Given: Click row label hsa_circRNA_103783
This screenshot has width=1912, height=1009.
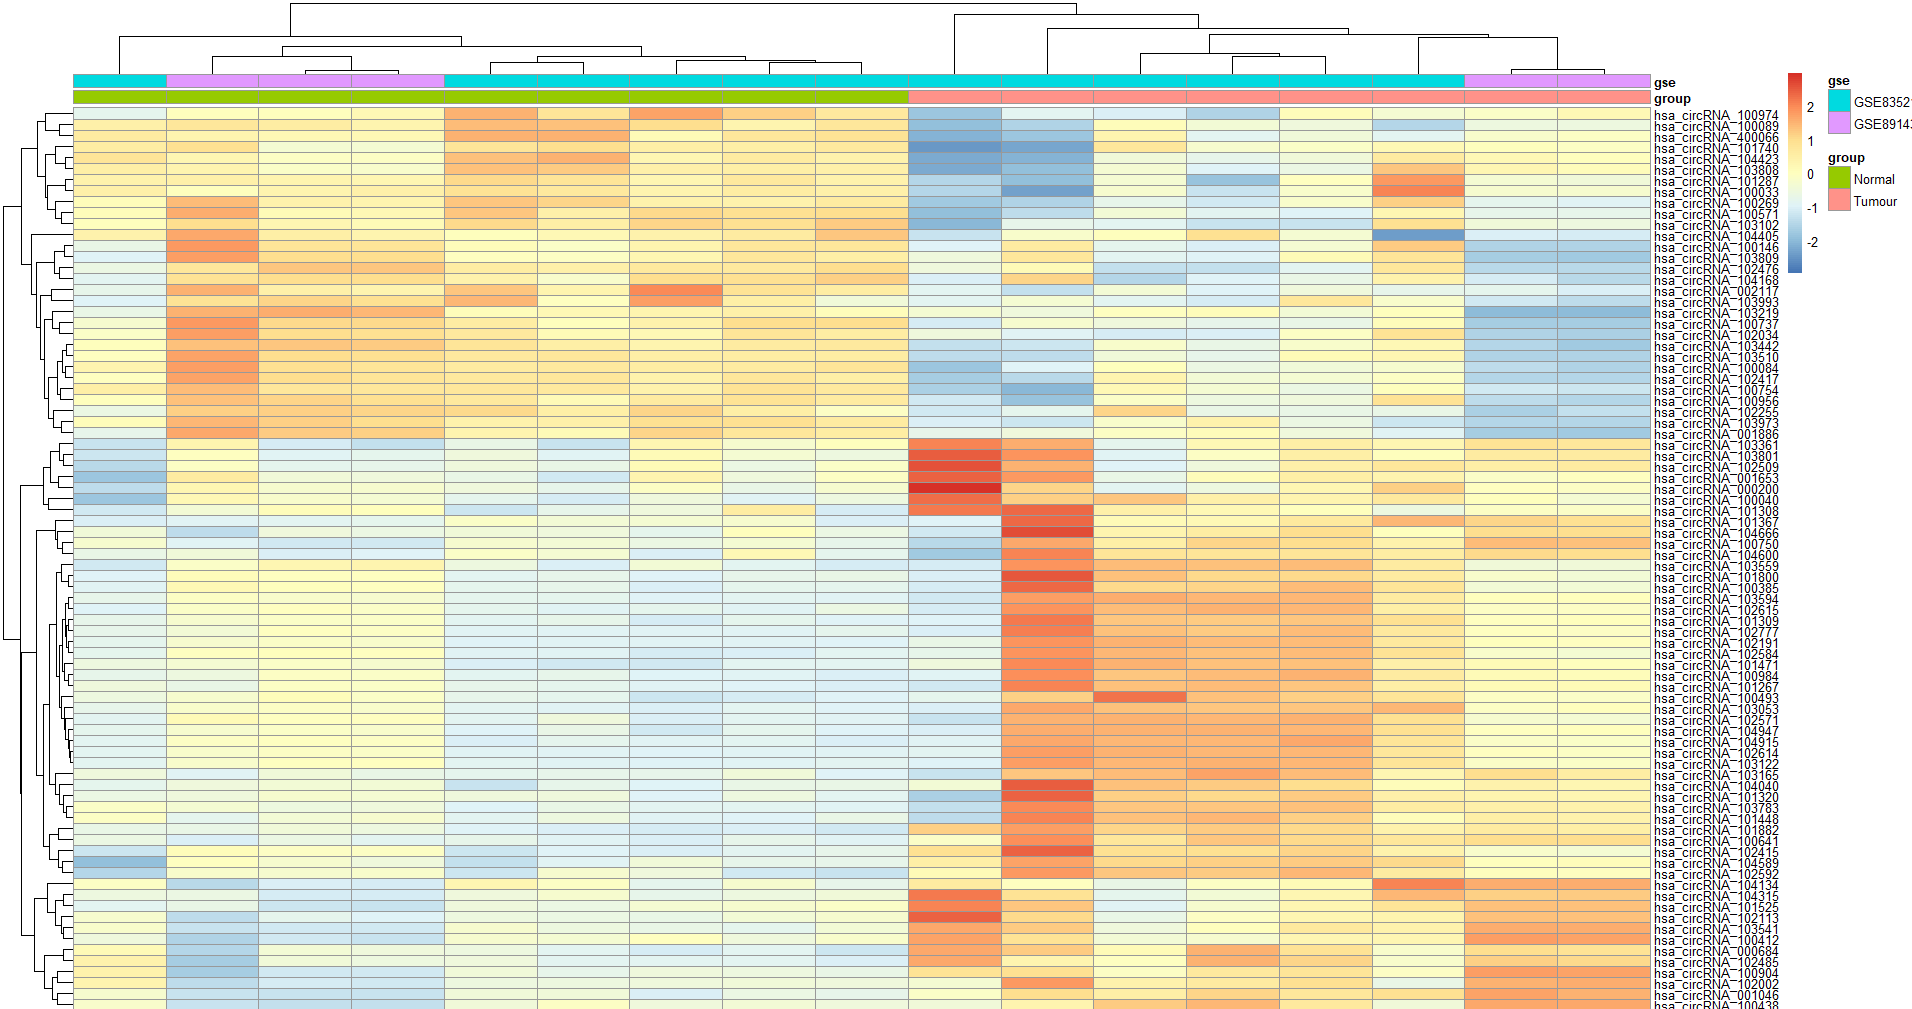Looking at the screenshot, I should tap(1716, 809).
